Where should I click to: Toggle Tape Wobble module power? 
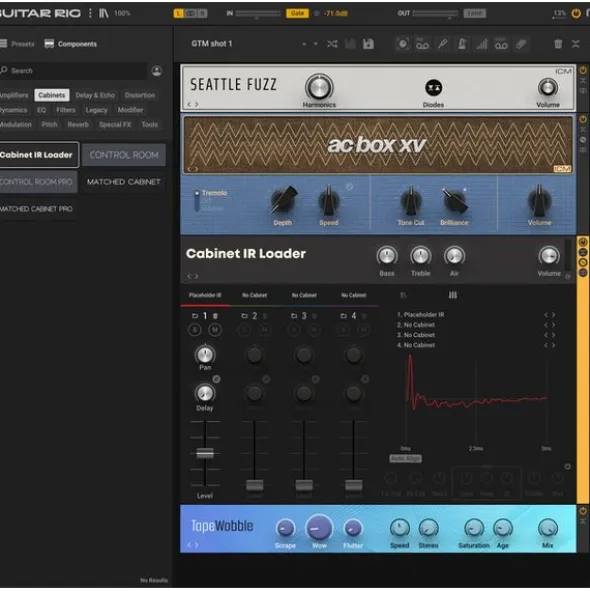583,511
